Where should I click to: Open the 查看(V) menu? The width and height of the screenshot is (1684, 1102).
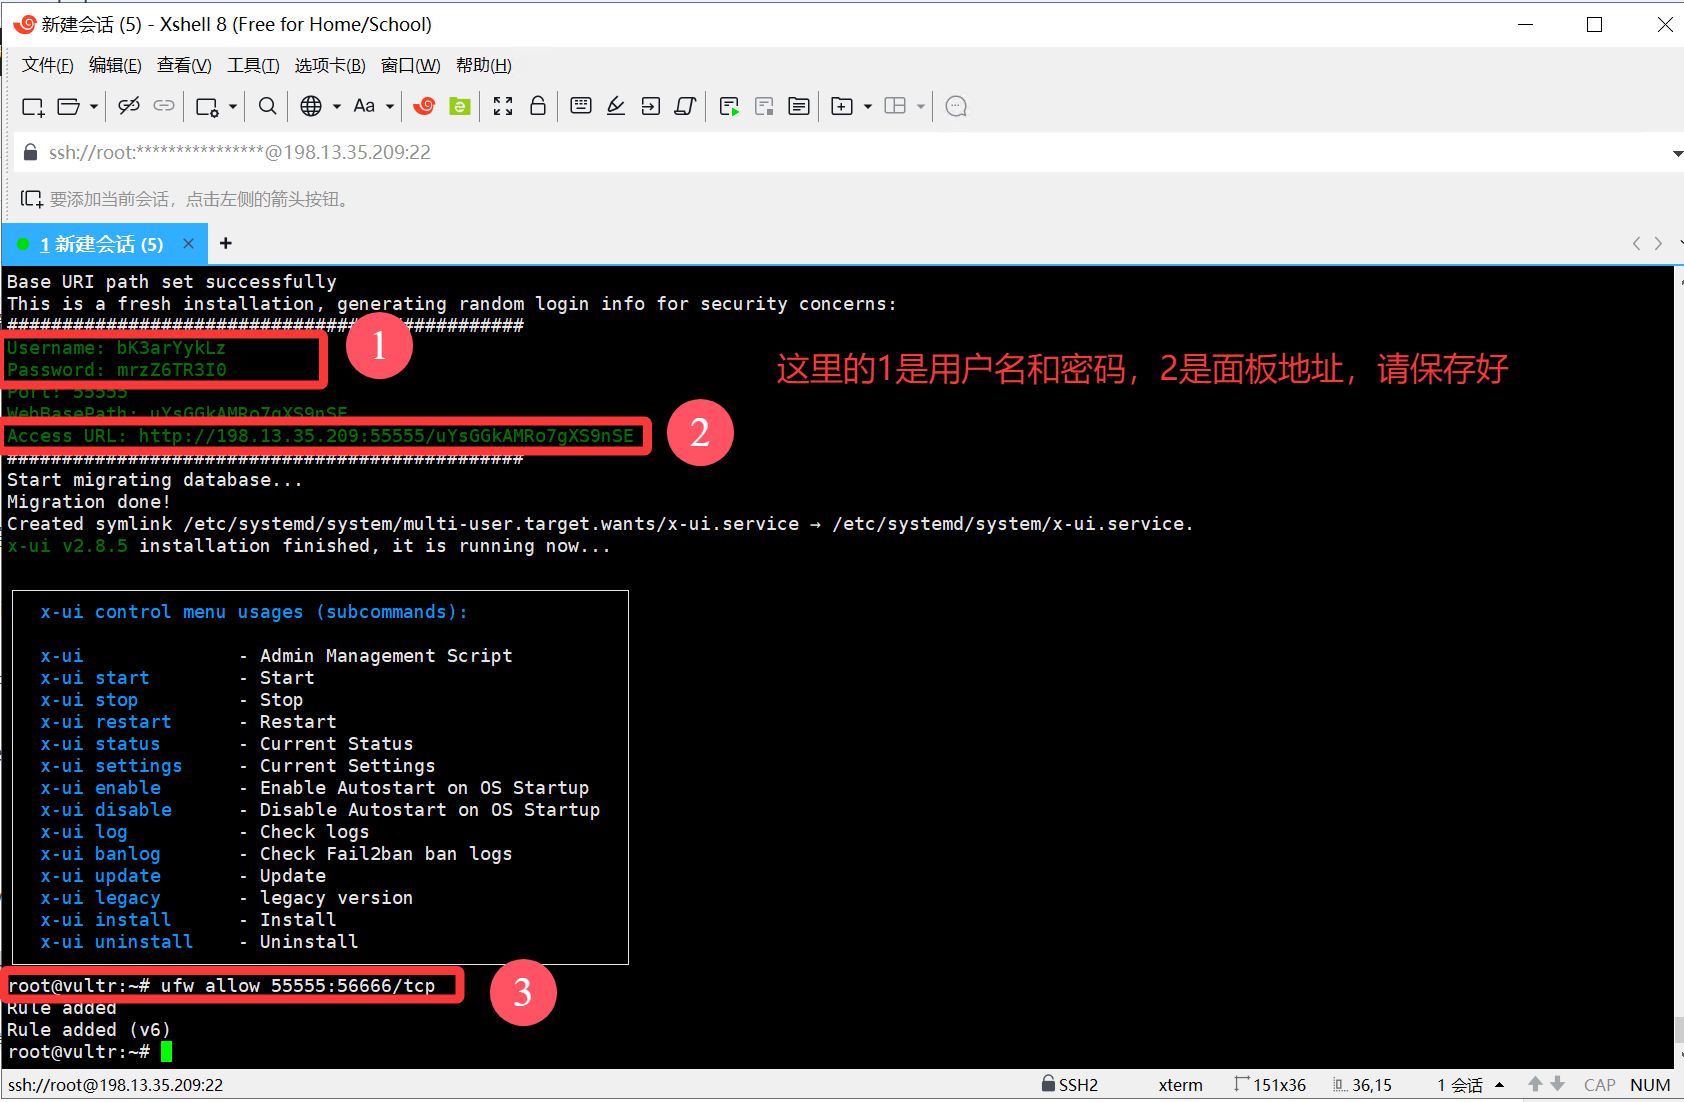pyautogui.click(x=184, y=65)
